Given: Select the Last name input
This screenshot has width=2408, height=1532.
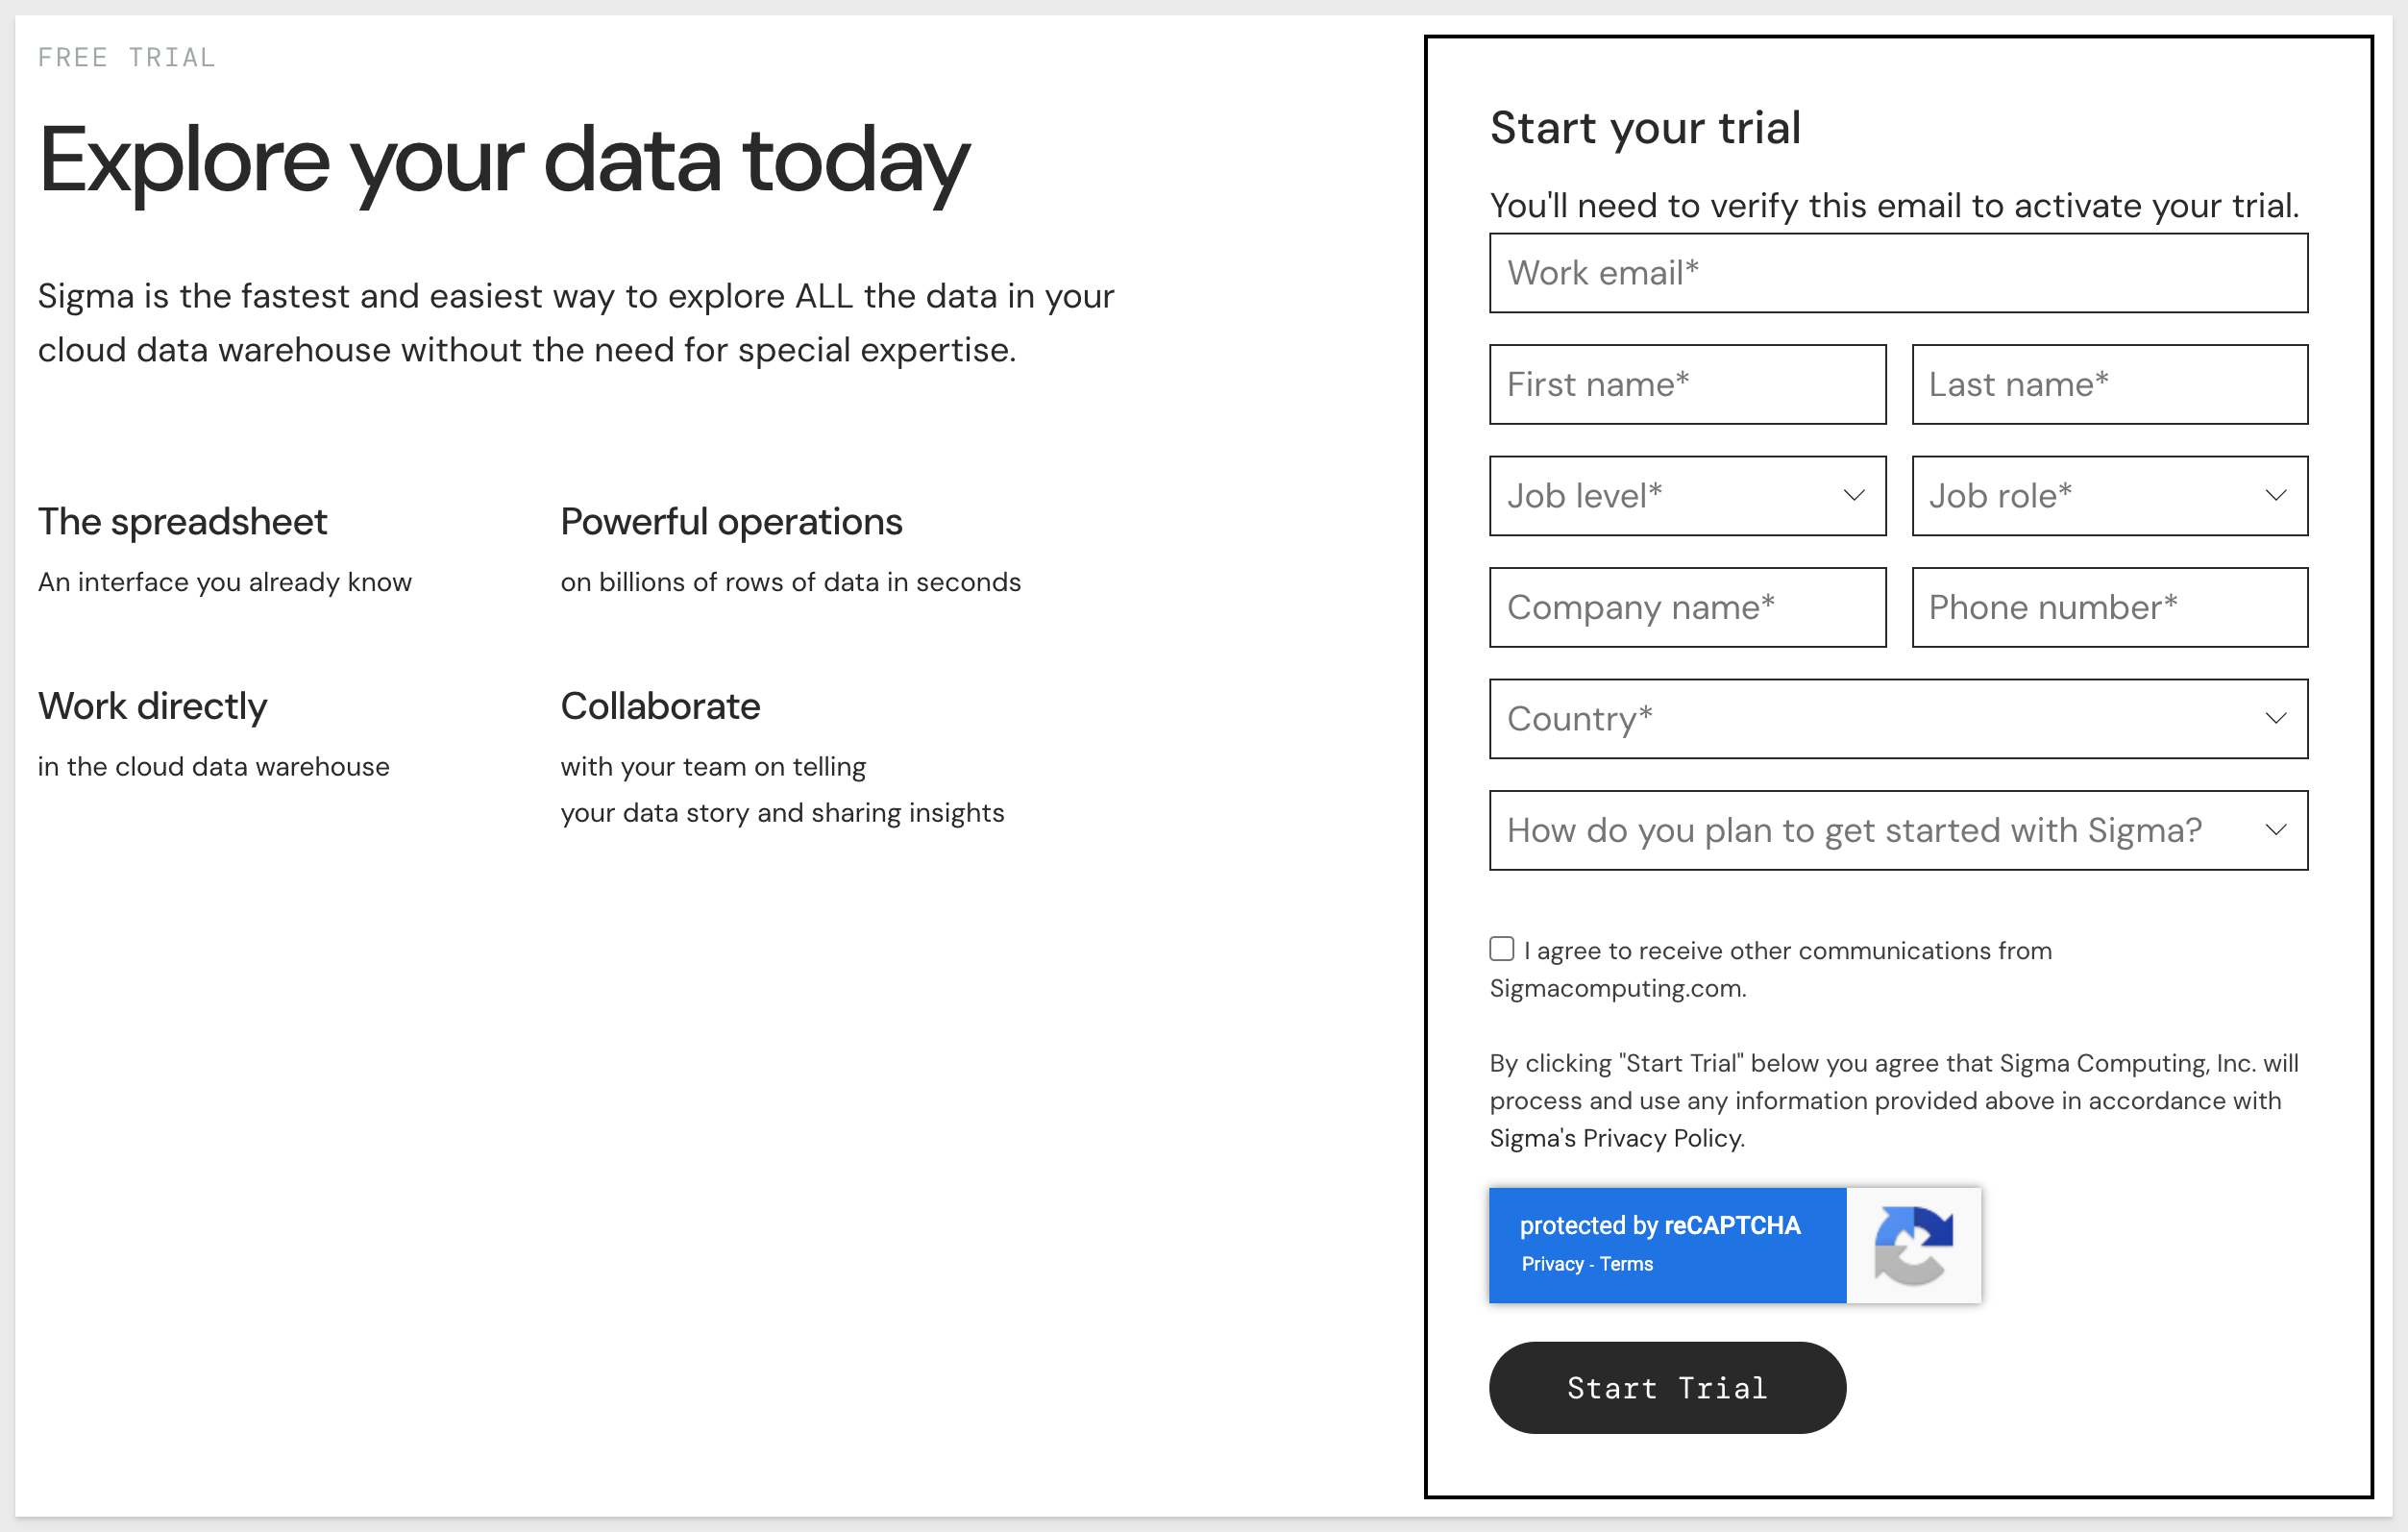Looking at the screenshot, I should (x=2110, y=385).
